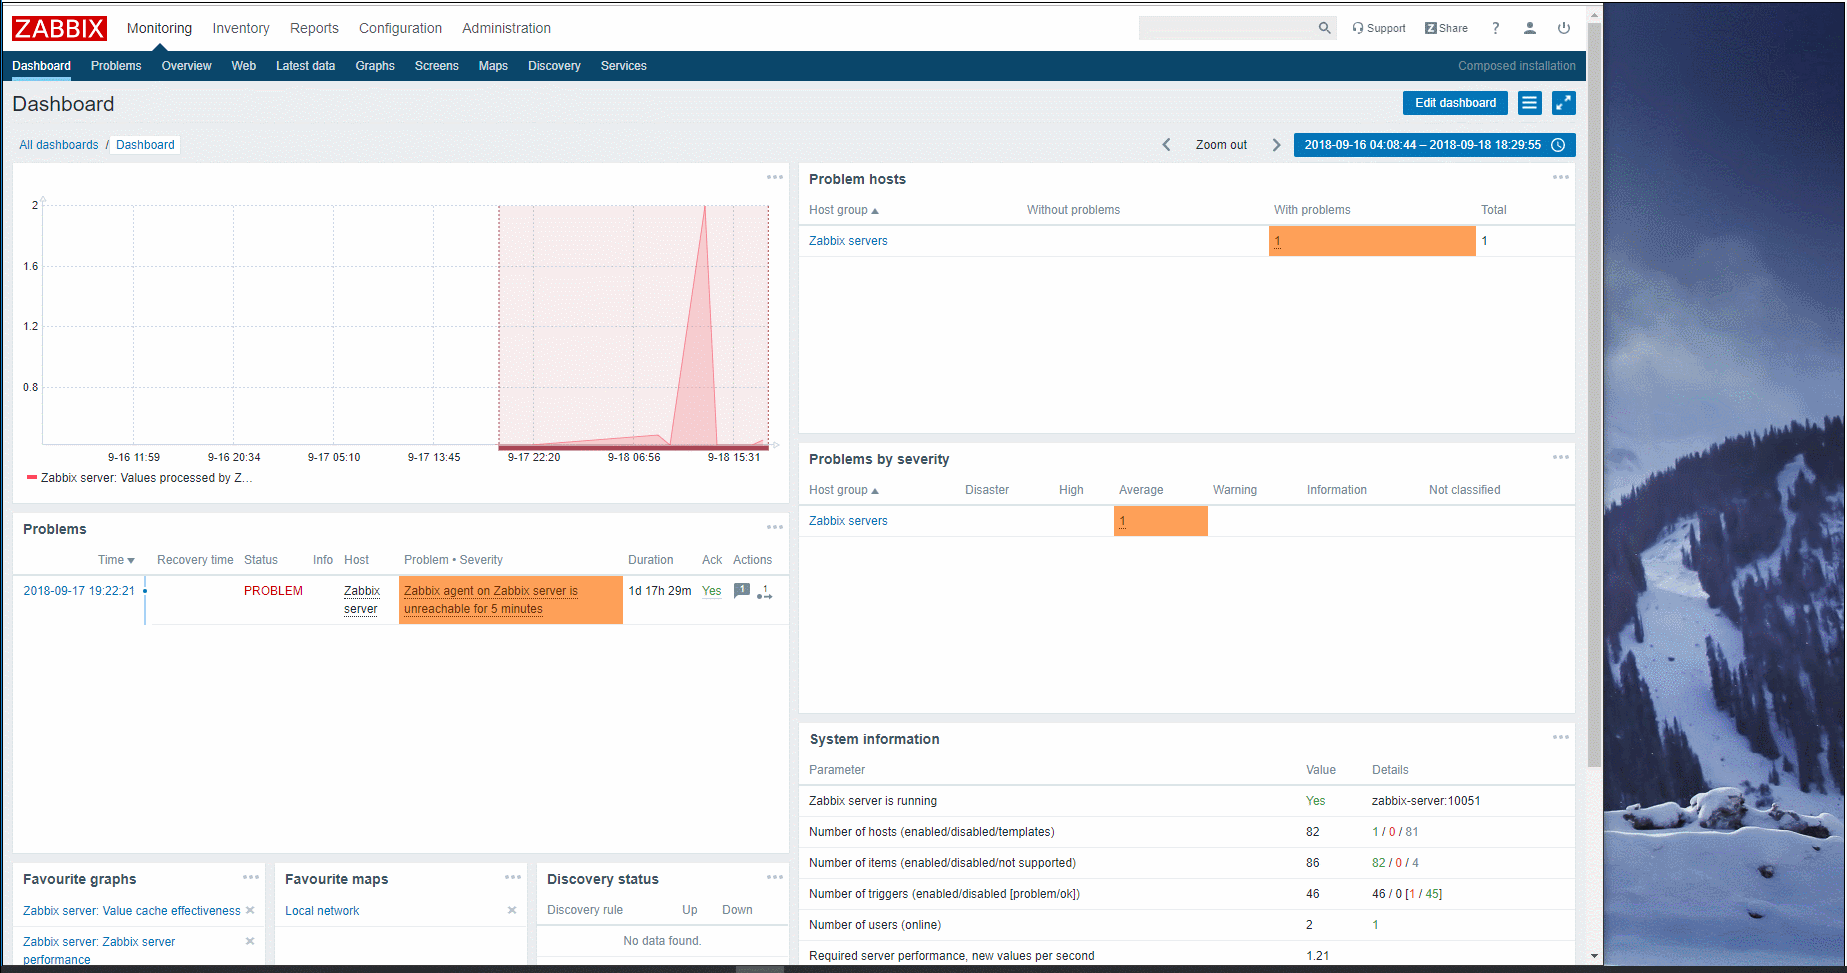Open Problems by severity widget options dots

click(x=1561, y=457)
